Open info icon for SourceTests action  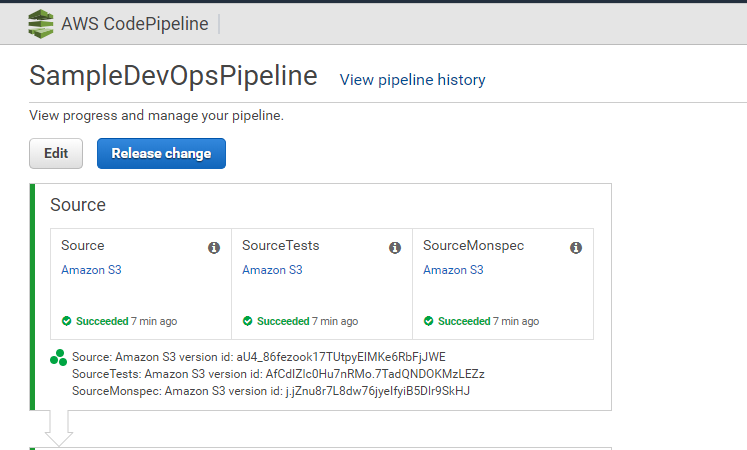395,247
